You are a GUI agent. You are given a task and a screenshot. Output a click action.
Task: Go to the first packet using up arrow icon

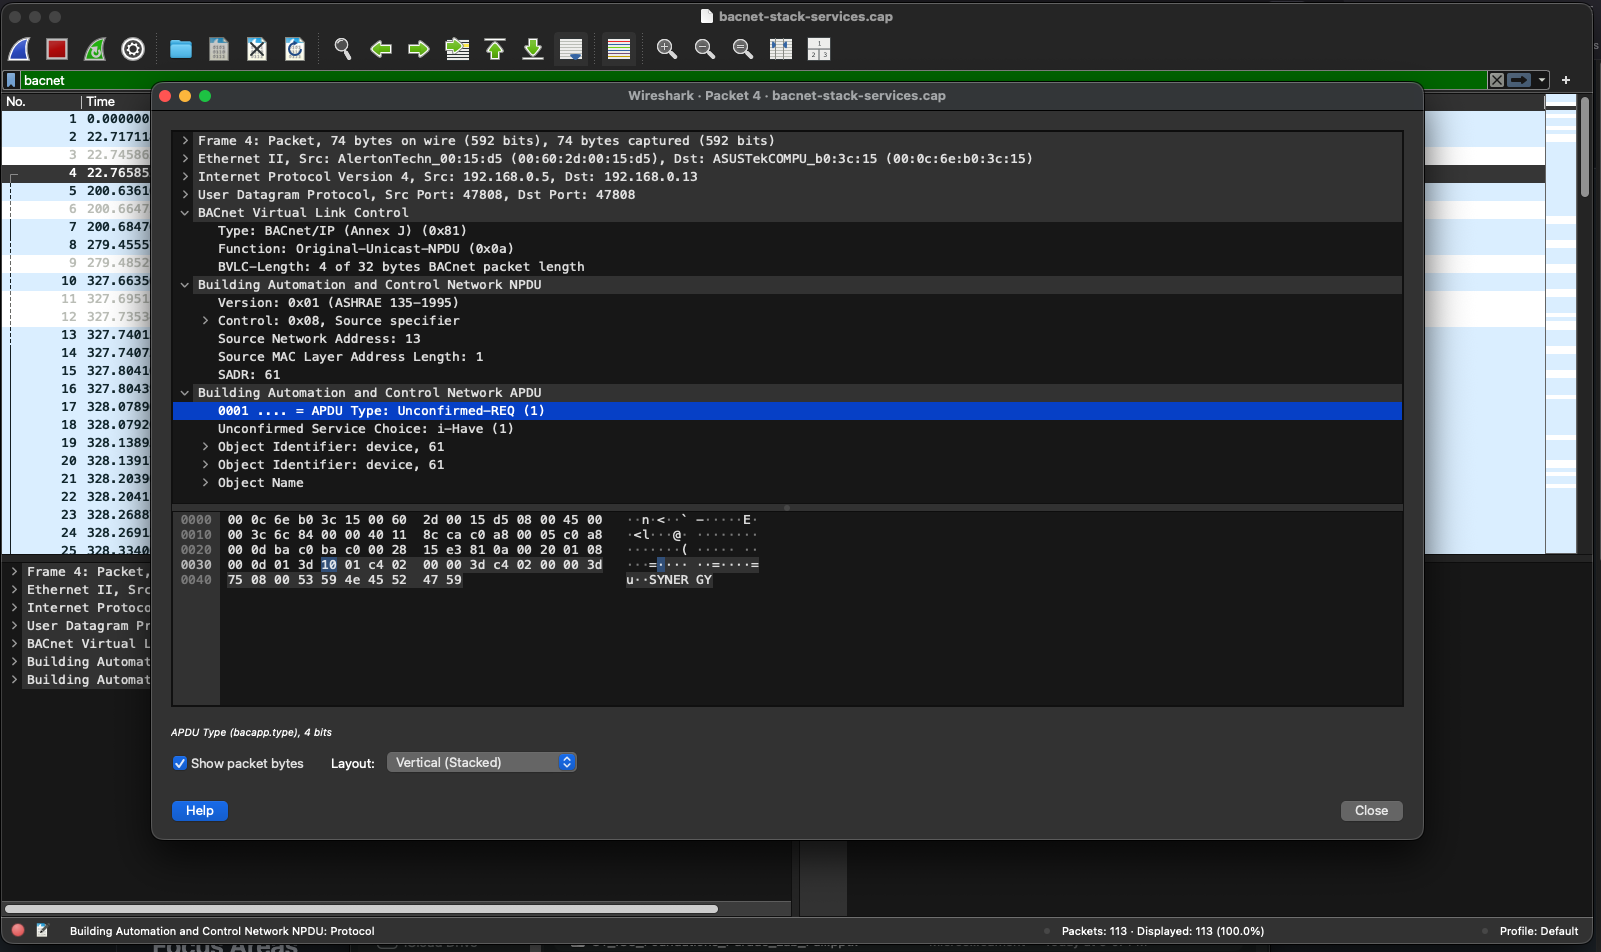[495, 48]
